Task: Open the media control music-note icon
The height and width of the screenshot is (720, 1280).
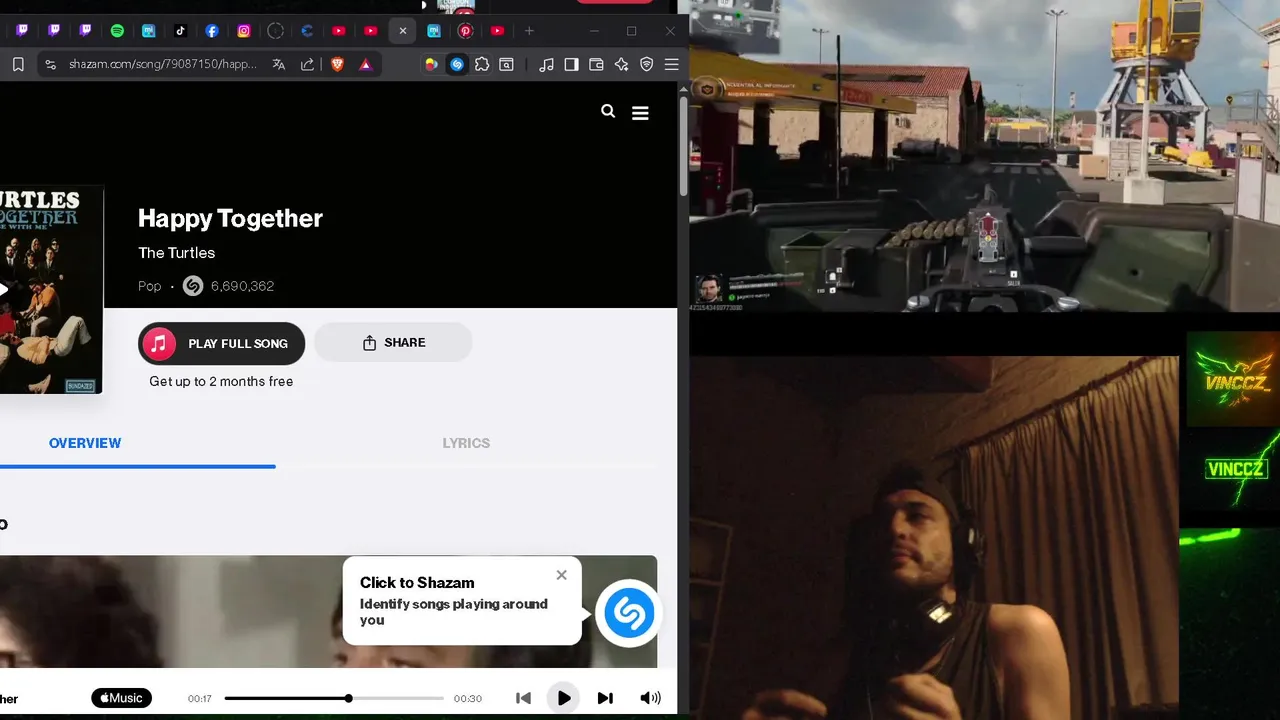Action: [x=546, y=64]
